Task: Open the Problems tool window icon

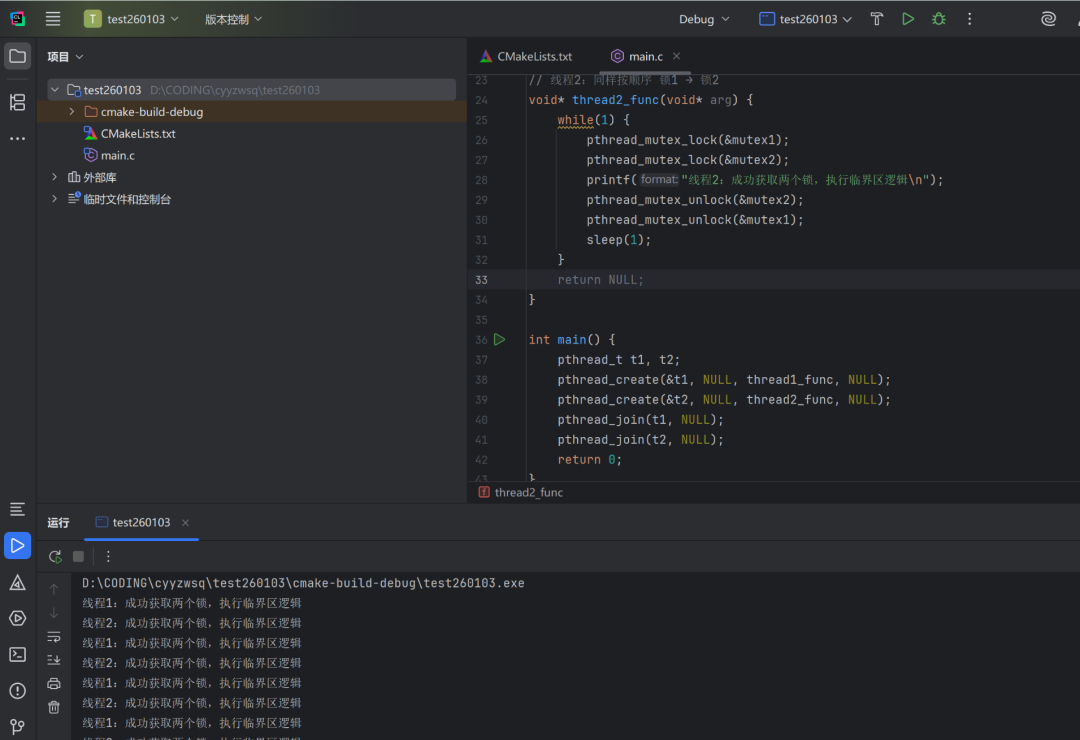Action: click(x=17, y=690)
